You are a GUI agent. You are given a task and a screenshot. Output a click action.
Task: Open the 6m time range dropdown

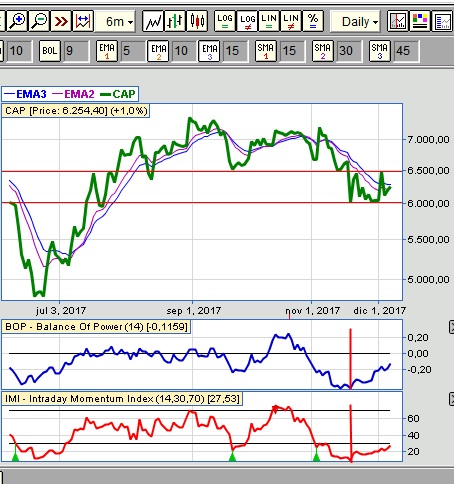115,22
